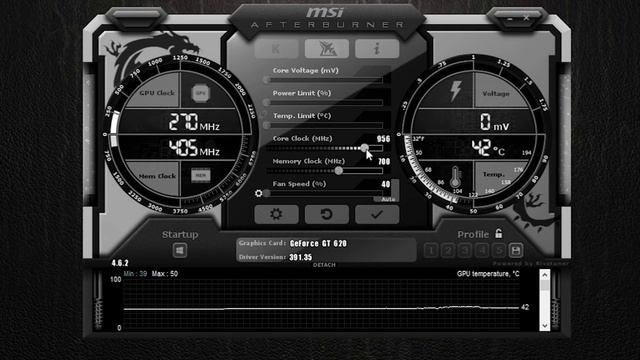The image size is (640, 360).
Task: Click the Core Clock slider handle
Action: (364, 148)
